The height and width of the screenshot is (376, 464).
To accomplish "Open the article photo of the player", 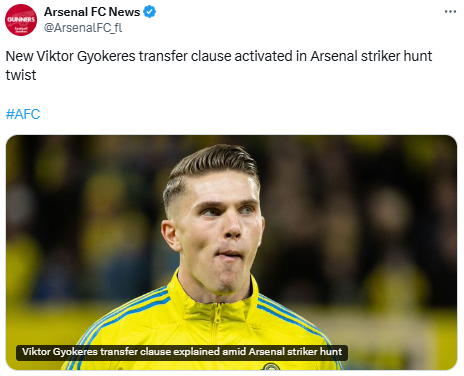I will pyautogui.click(x=231, y=252).
